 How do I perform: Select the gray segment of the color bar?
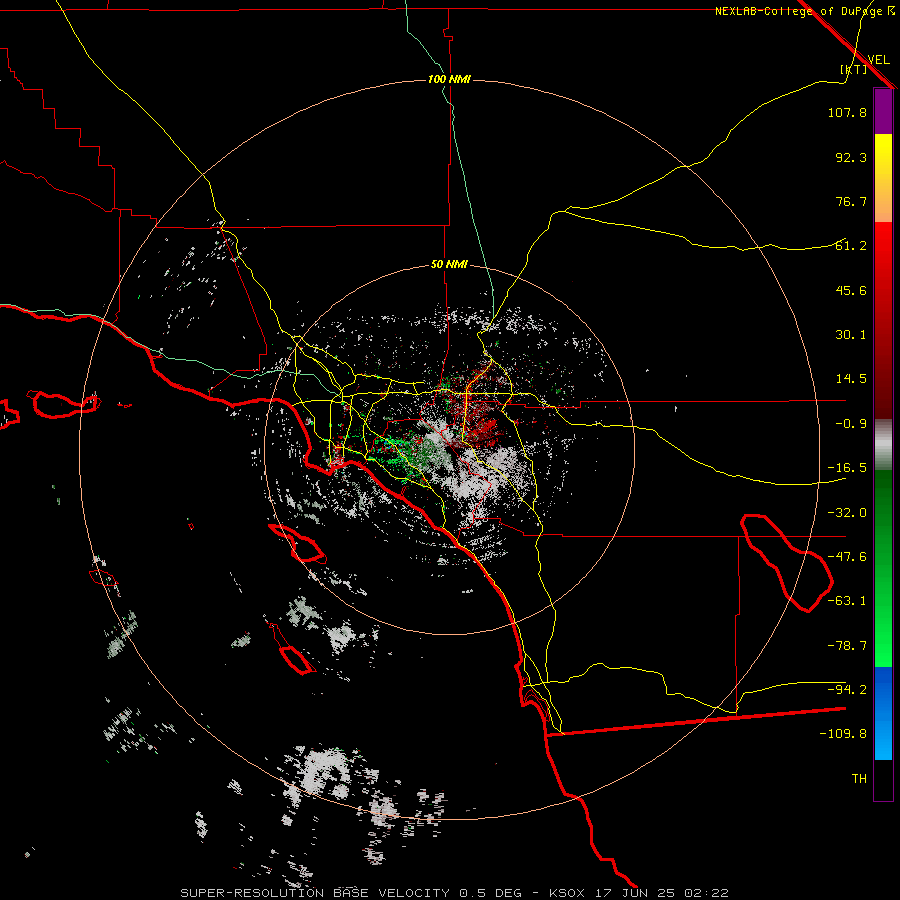click(883, 445)
